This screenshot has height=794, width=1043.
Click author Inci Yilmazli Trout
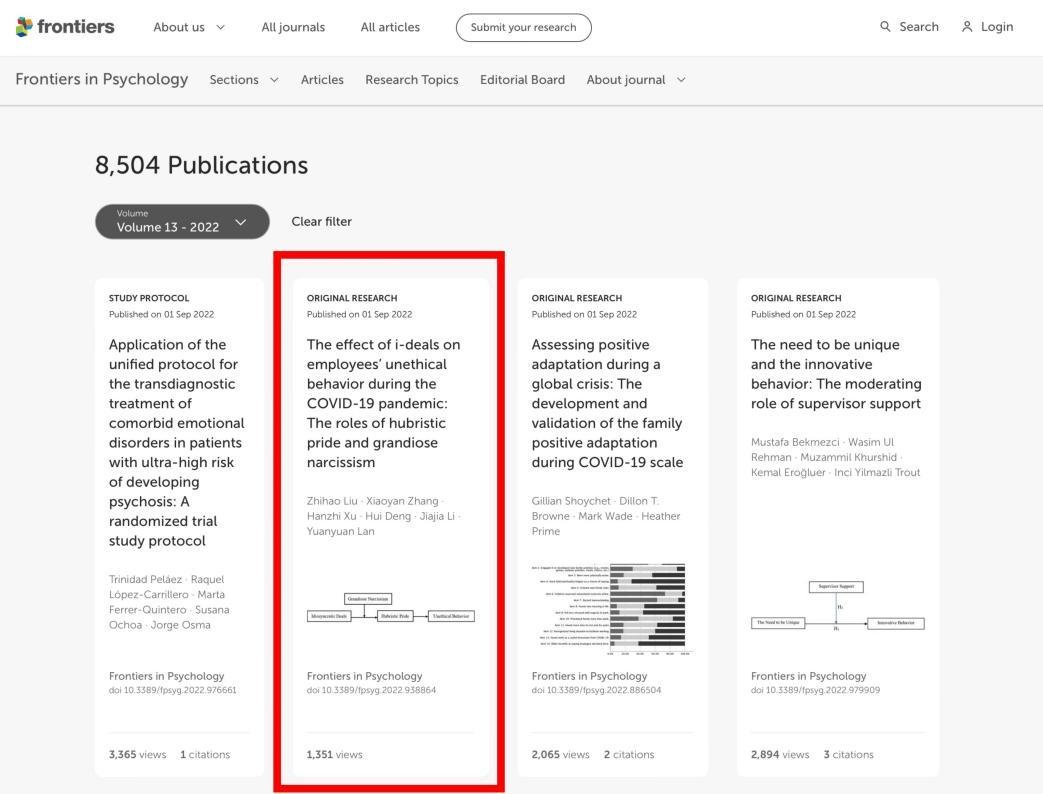click(877, 472)
